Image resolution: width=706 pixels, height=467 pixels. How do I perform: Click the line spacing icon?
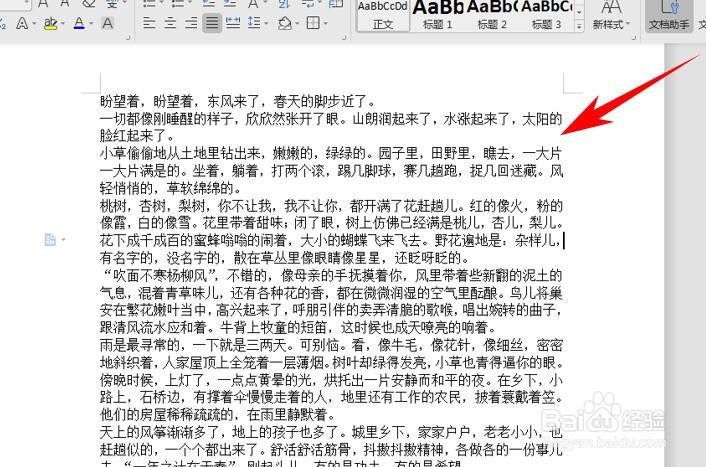tap(254, 23)
